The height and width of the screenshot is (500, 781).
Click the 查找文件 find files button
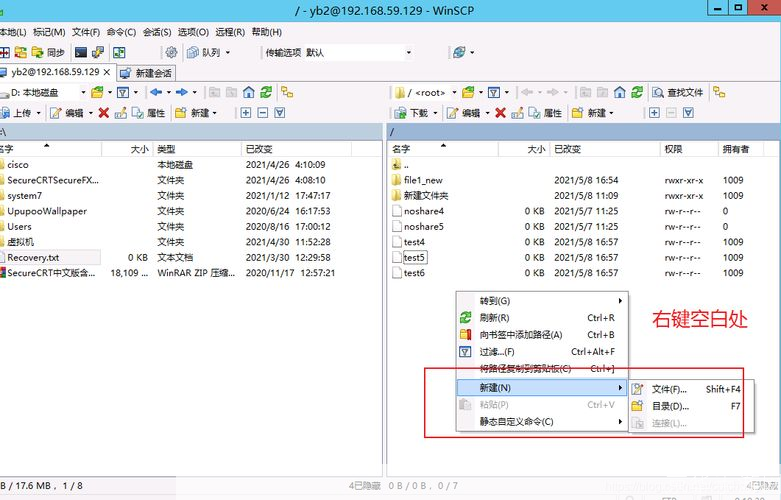pos(678,92)
